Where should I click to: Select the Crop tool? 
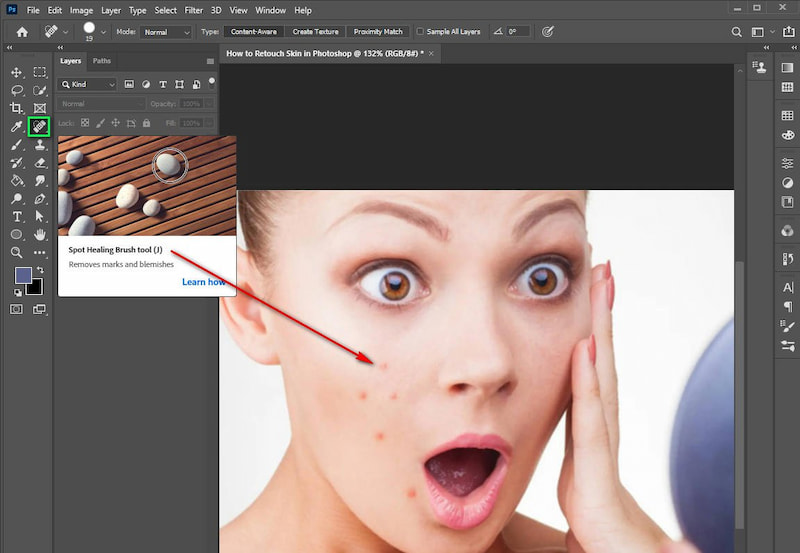[x=16, y=108]
